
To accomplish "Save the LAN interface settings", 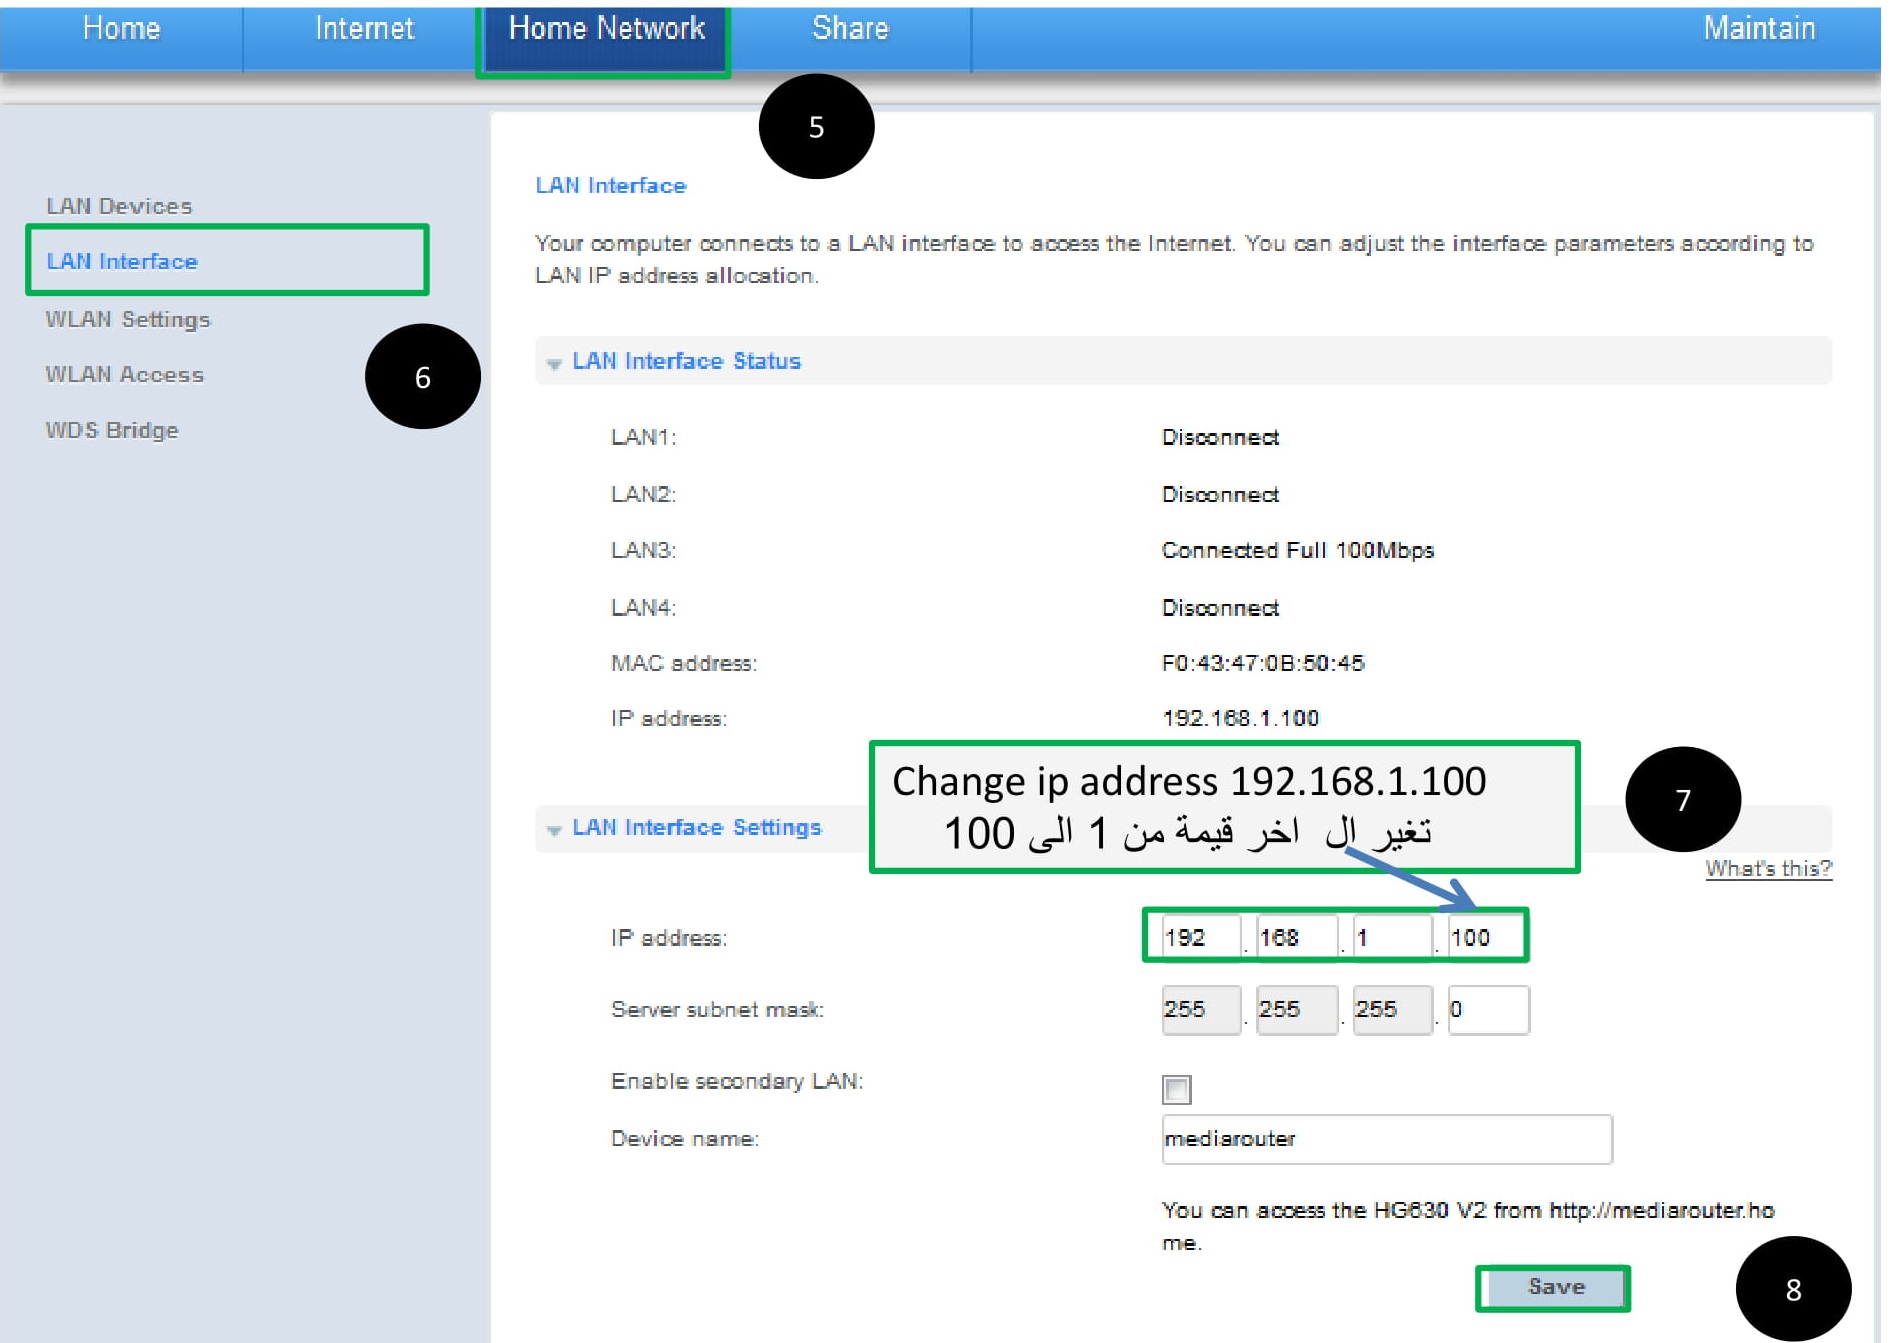I will pos(1554,1287).
